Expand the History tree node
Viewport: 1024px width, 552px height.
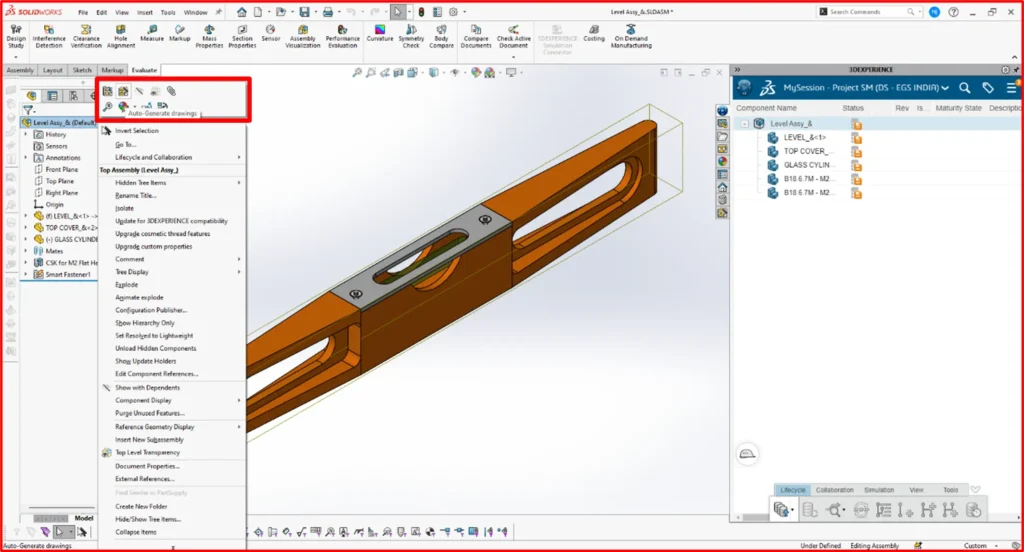[x=26, y=135]
